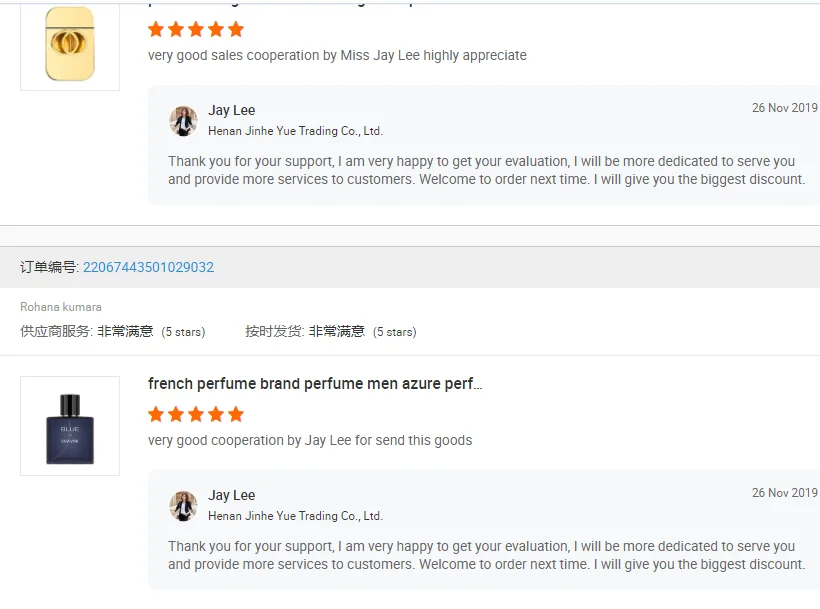Open order number 22067443501029032
820x609 pixels.
coord(148,267)
